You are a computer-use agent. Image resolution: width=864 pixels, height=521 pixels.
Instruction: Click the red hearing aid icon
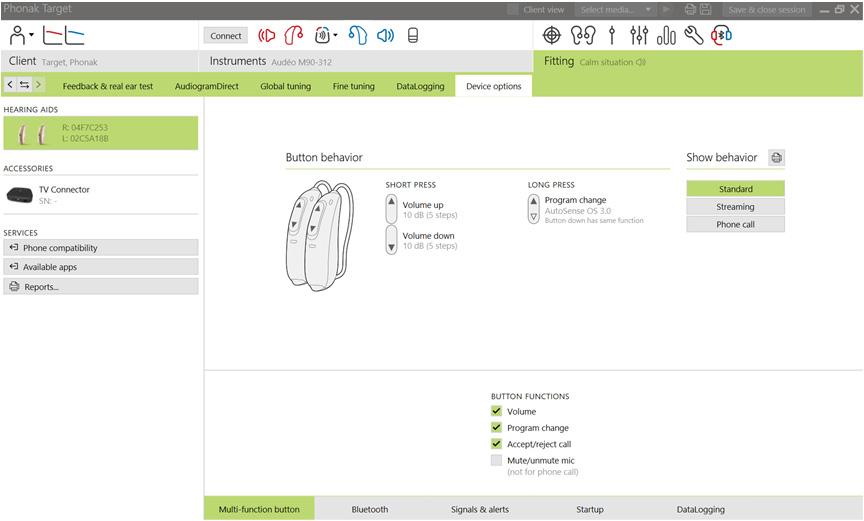tap(294, 36)
